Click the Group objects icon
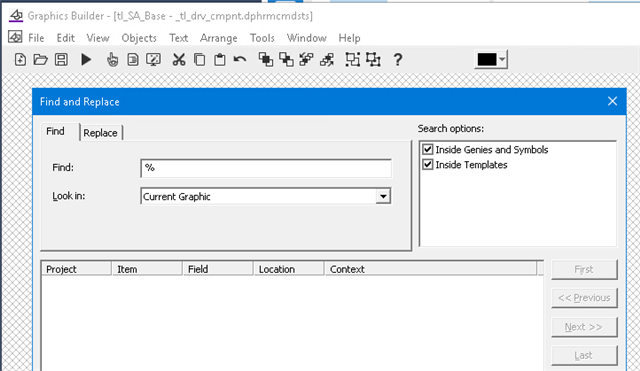 [353, 60]
